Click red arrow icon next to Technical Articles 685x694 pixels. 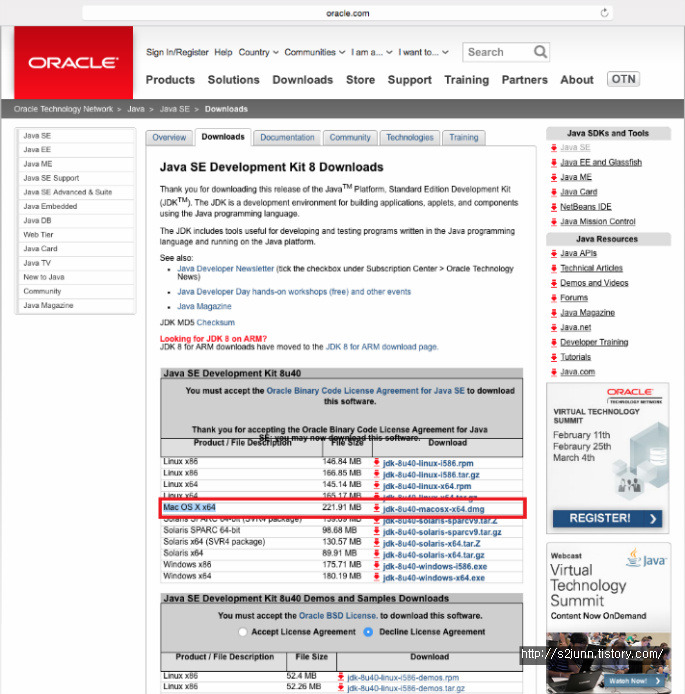(554, 268)
